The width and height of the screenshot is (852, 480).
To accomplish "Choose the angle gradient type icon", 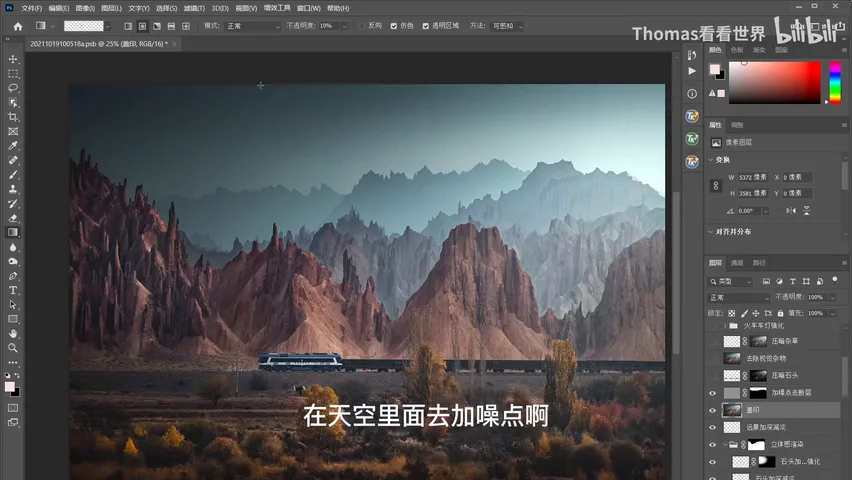I will pyautogui.click(x=157, y=26).
